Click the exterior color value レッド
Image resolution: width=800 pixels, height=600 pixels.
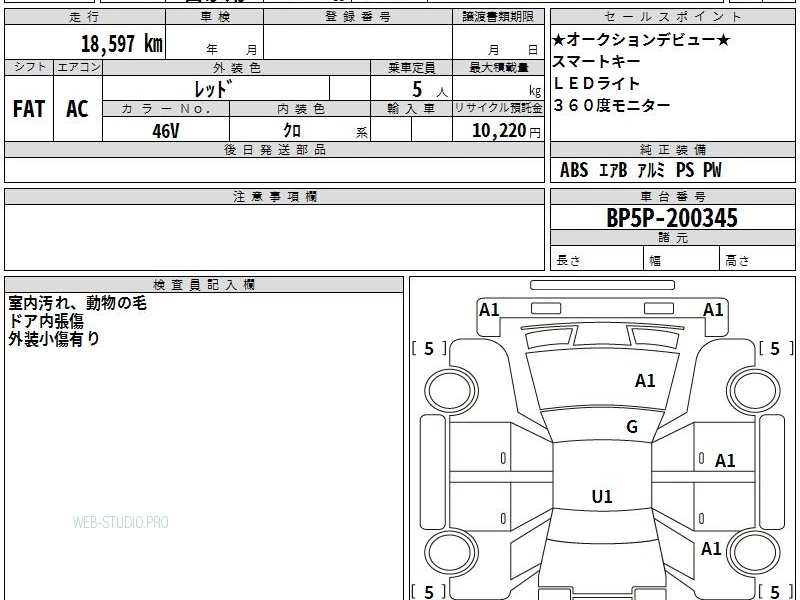pyautogui.click(x=213, y=89)
